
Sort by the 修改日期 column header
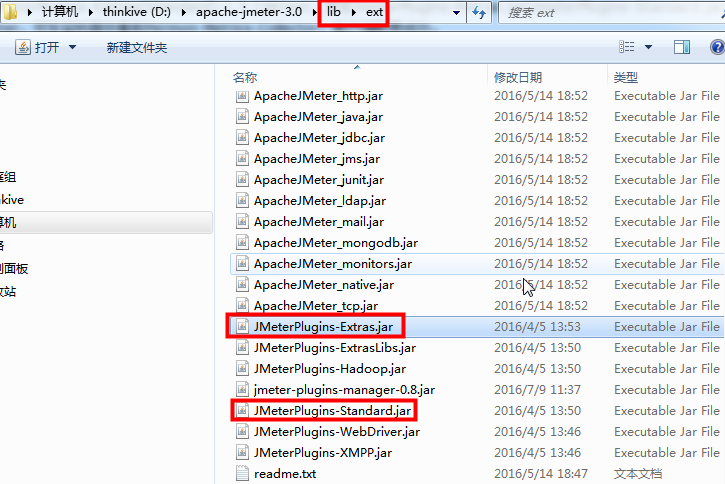pyautogui.click(x=518, y=77)
